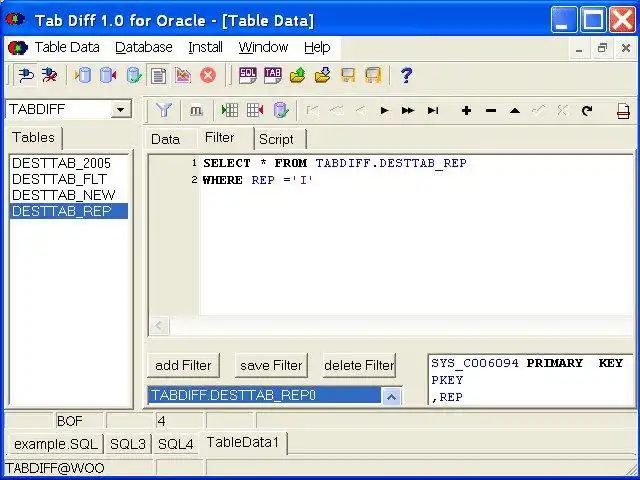The height and width of the screenshot is (480, 640).
Task: Go to next record with play arrow
Action: [x=384, y=110]
